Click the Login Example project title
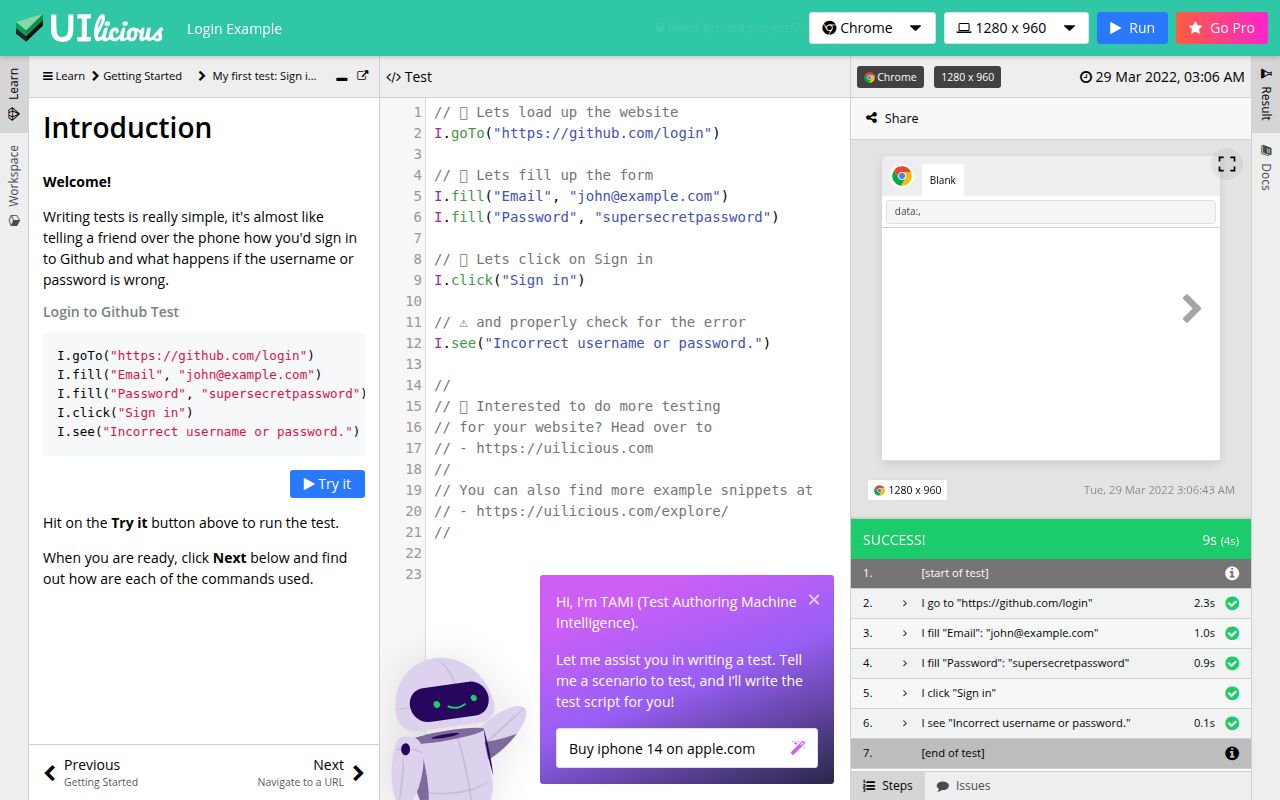The height and width of the screenshot is (800, 1280). click(234, 29)
